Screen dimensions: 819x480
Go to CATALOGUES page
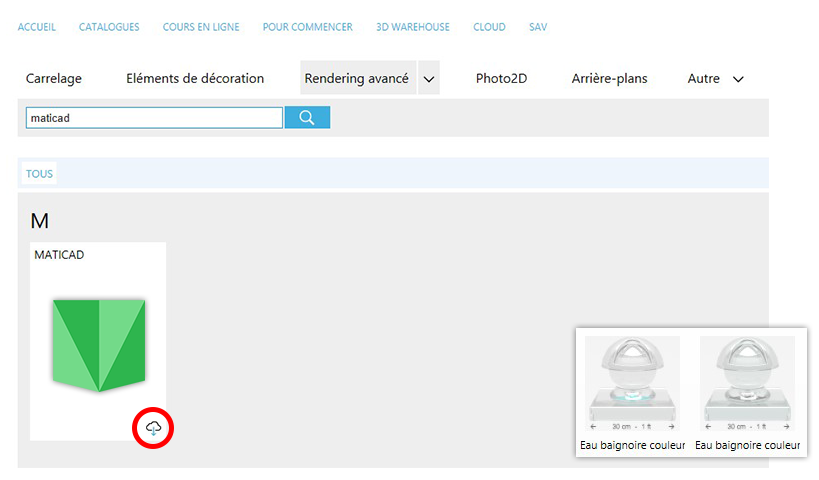point(109,27)
